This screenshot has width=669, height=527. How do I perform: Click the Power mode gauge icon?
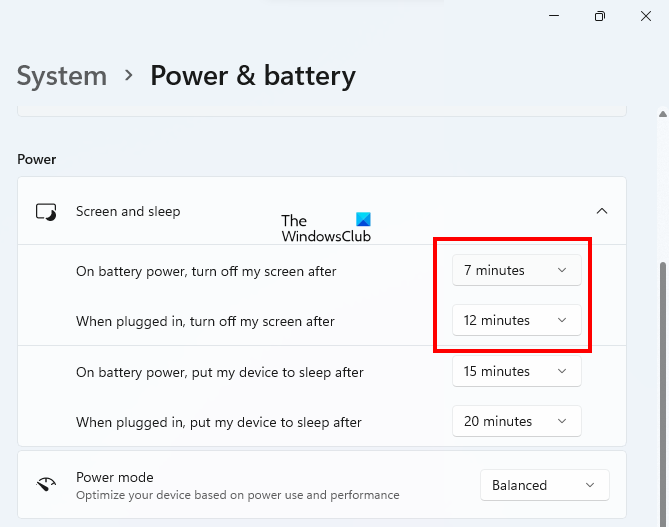[46, 485]
